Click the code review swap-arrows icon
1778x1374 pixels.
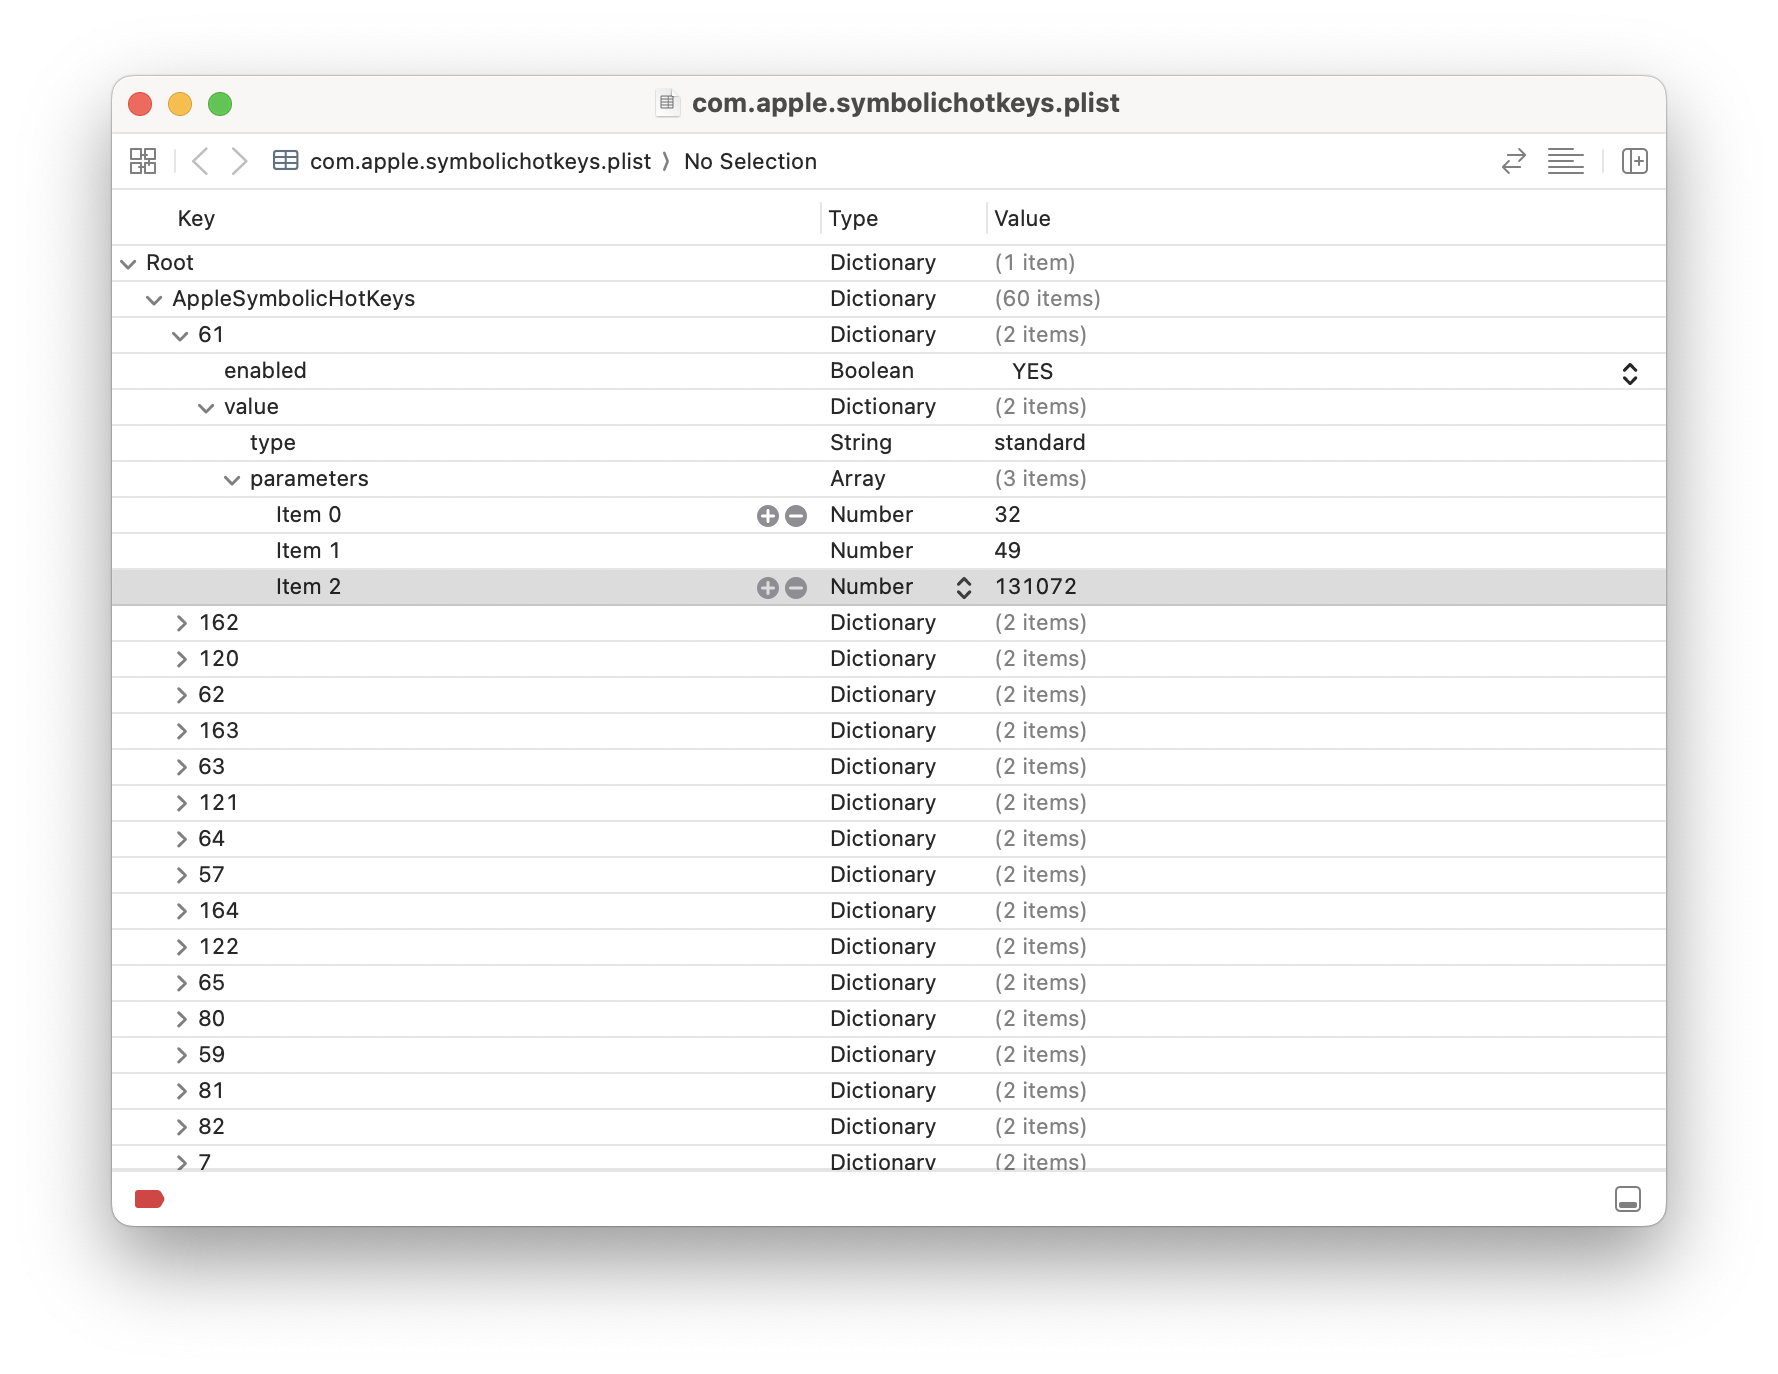(x=1513, y=161)
